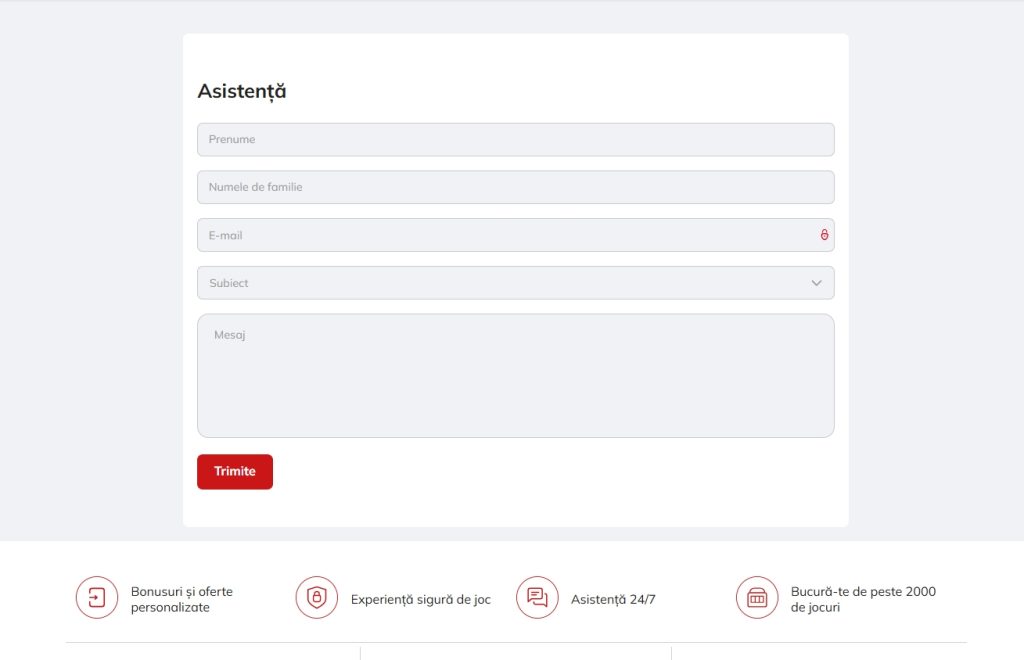The width and height of the screenshot is (1024, 660).
Task: Click "Bonusuri și oferte personalizate" text
Action: coord(182,599)
